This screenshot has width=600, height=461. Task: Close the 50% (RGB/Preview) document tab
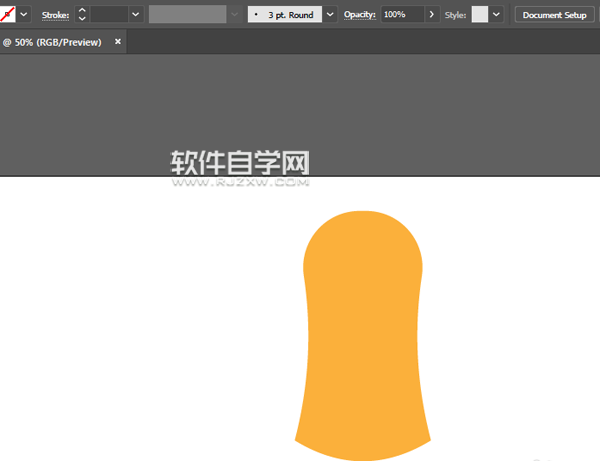(118, 42)
